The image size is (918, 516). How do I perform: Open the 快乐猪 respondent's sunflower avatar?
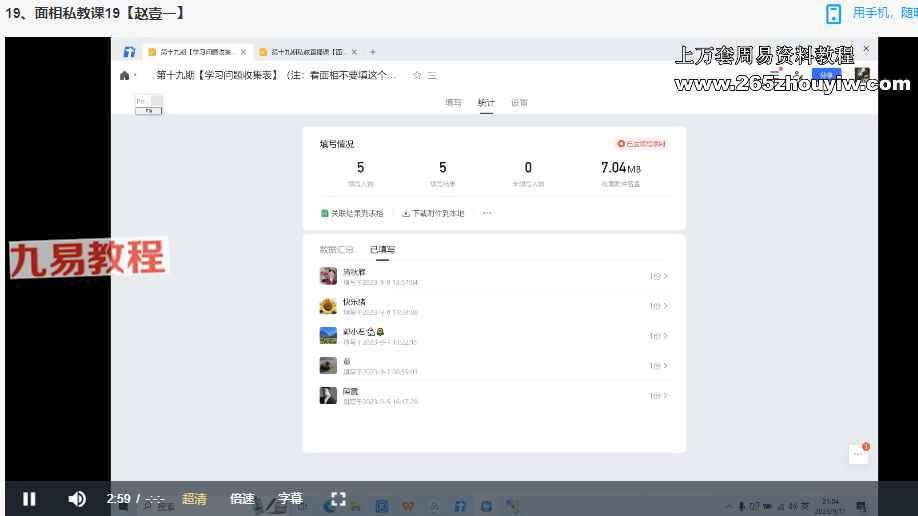coord(328,306)
